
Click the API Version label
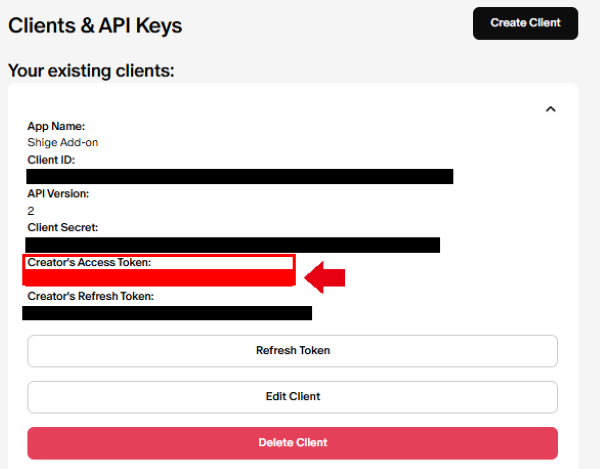[58, 193]
